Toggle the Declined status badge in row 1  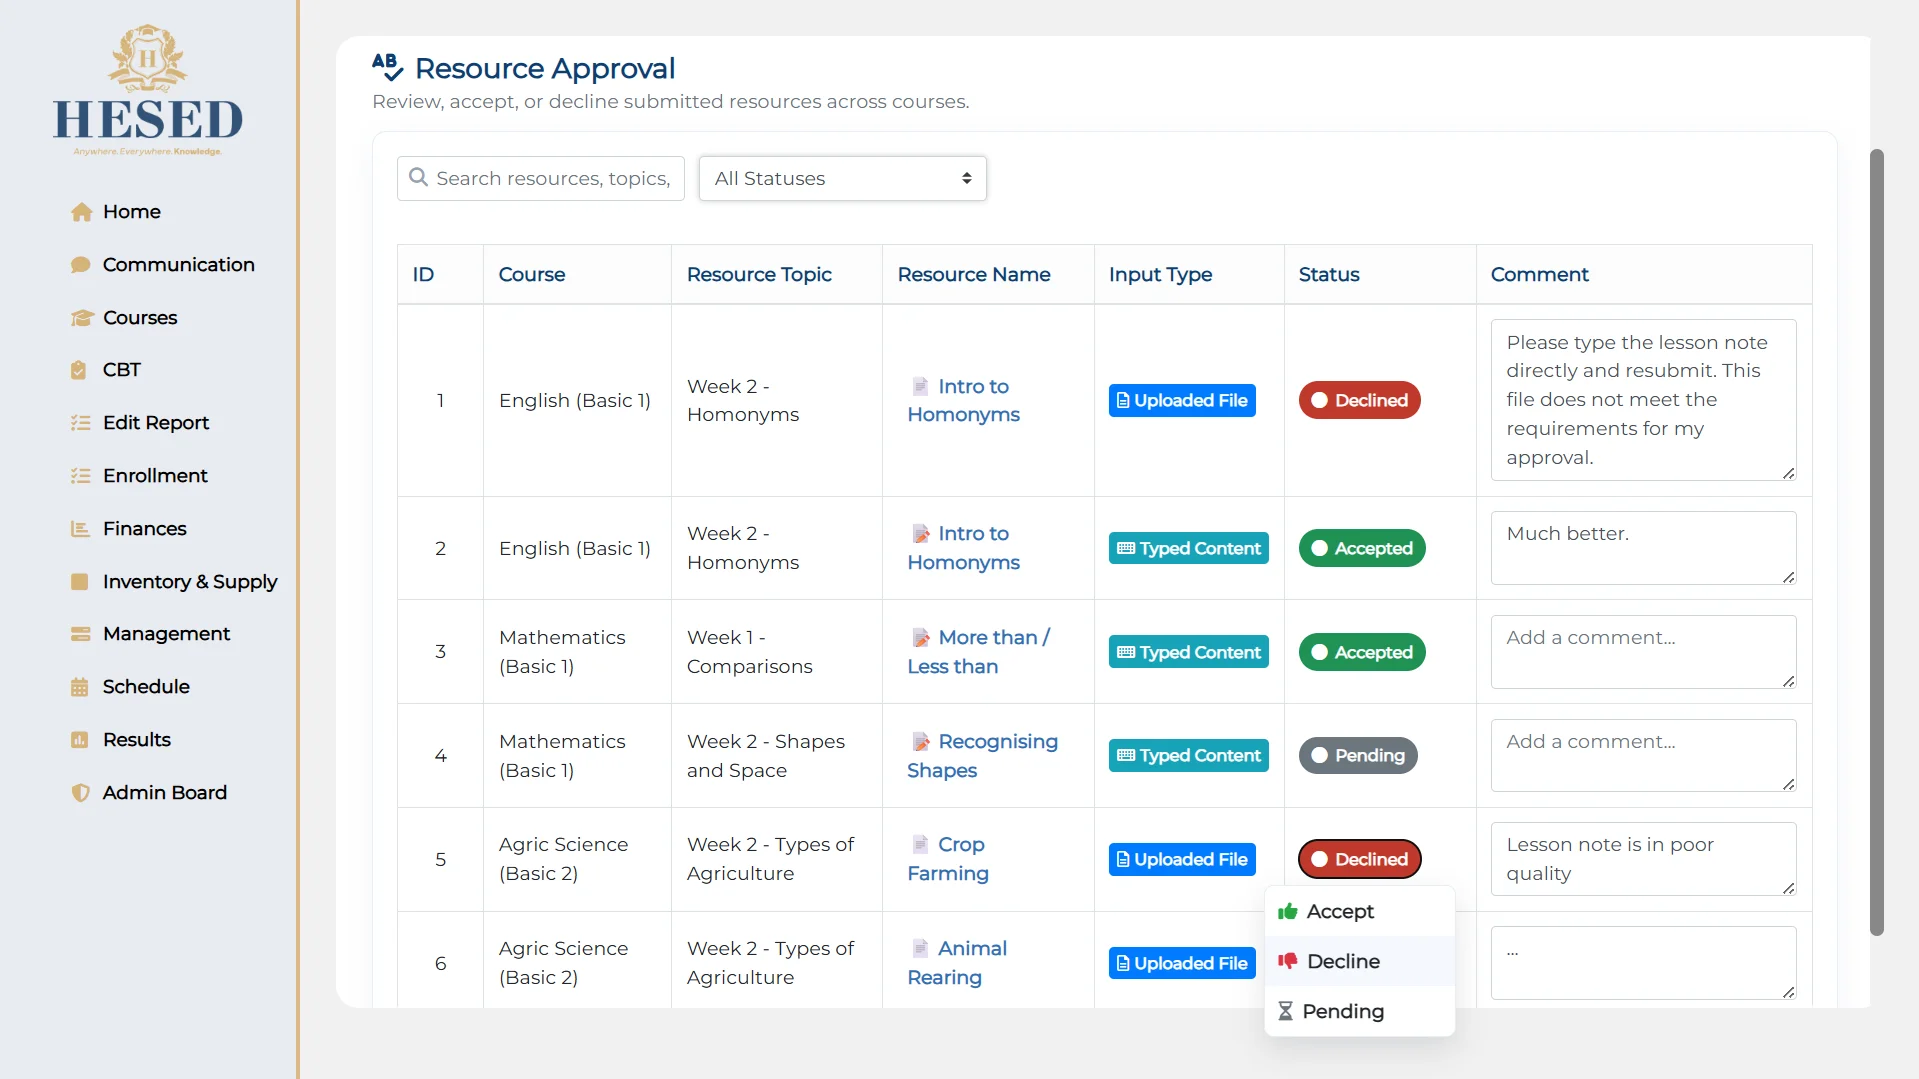1359,400
